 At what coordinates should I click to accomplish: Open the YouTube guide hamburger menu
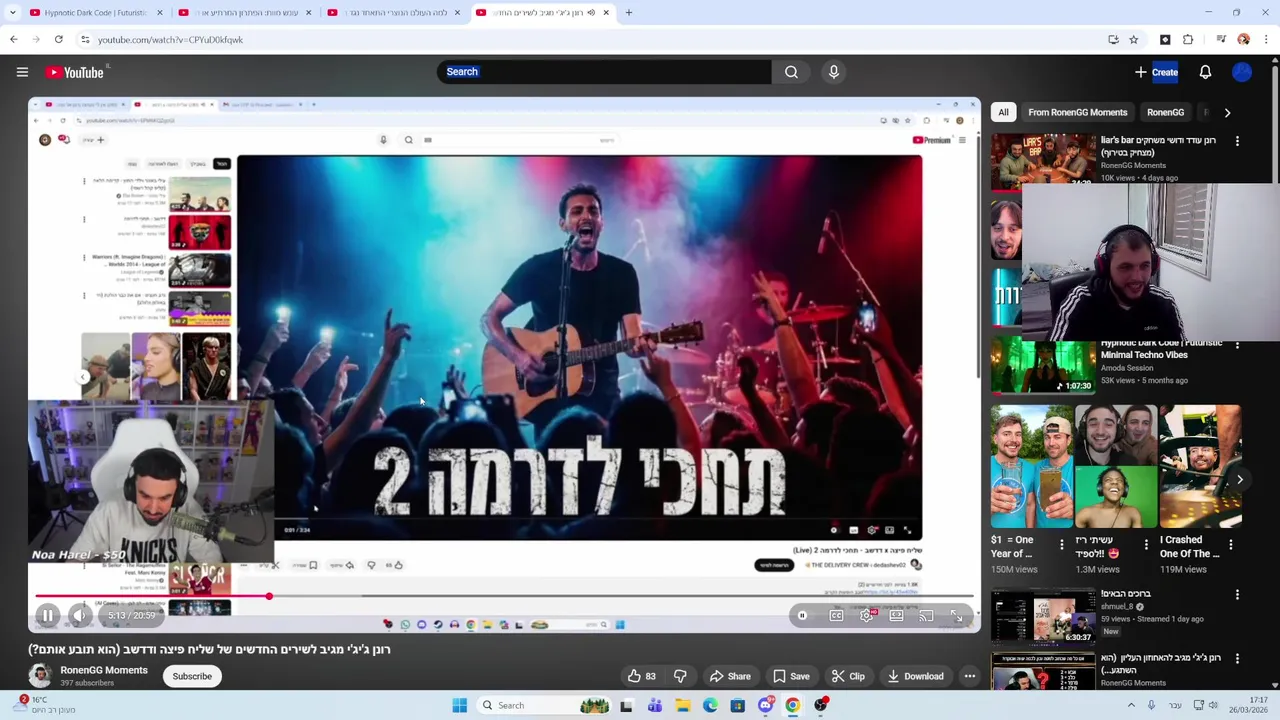pyautogui.click(x=22, y=72)
